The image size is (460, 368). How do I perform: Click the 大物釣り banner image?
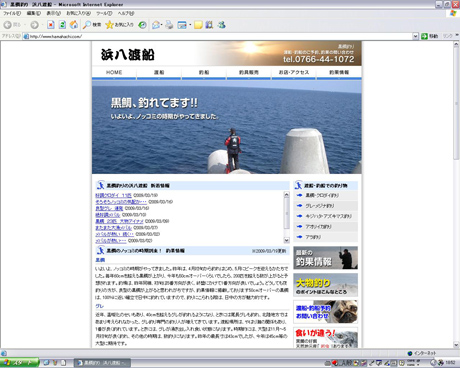[x=326, y=285]
